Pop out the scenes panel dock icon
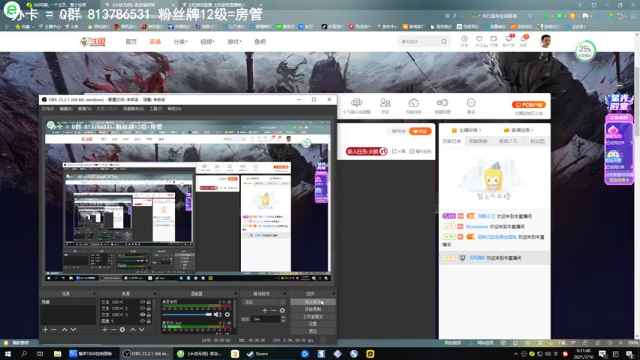Viewport: 640px width, 360px height. coord(94,293)
